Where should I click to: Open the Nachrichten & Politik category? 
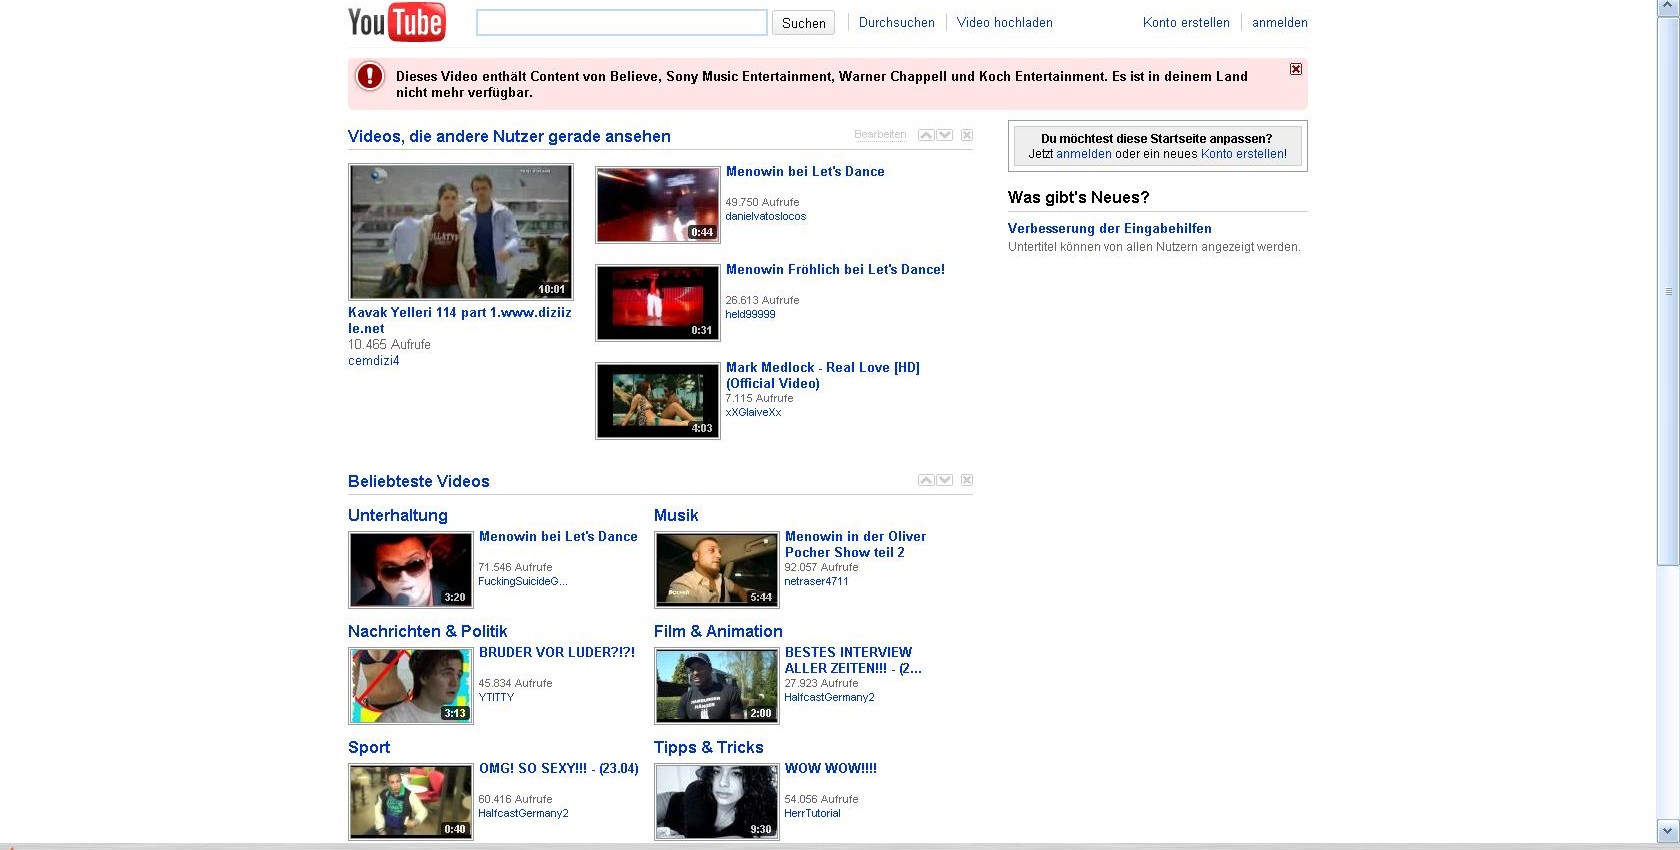[x=427, y=631]
